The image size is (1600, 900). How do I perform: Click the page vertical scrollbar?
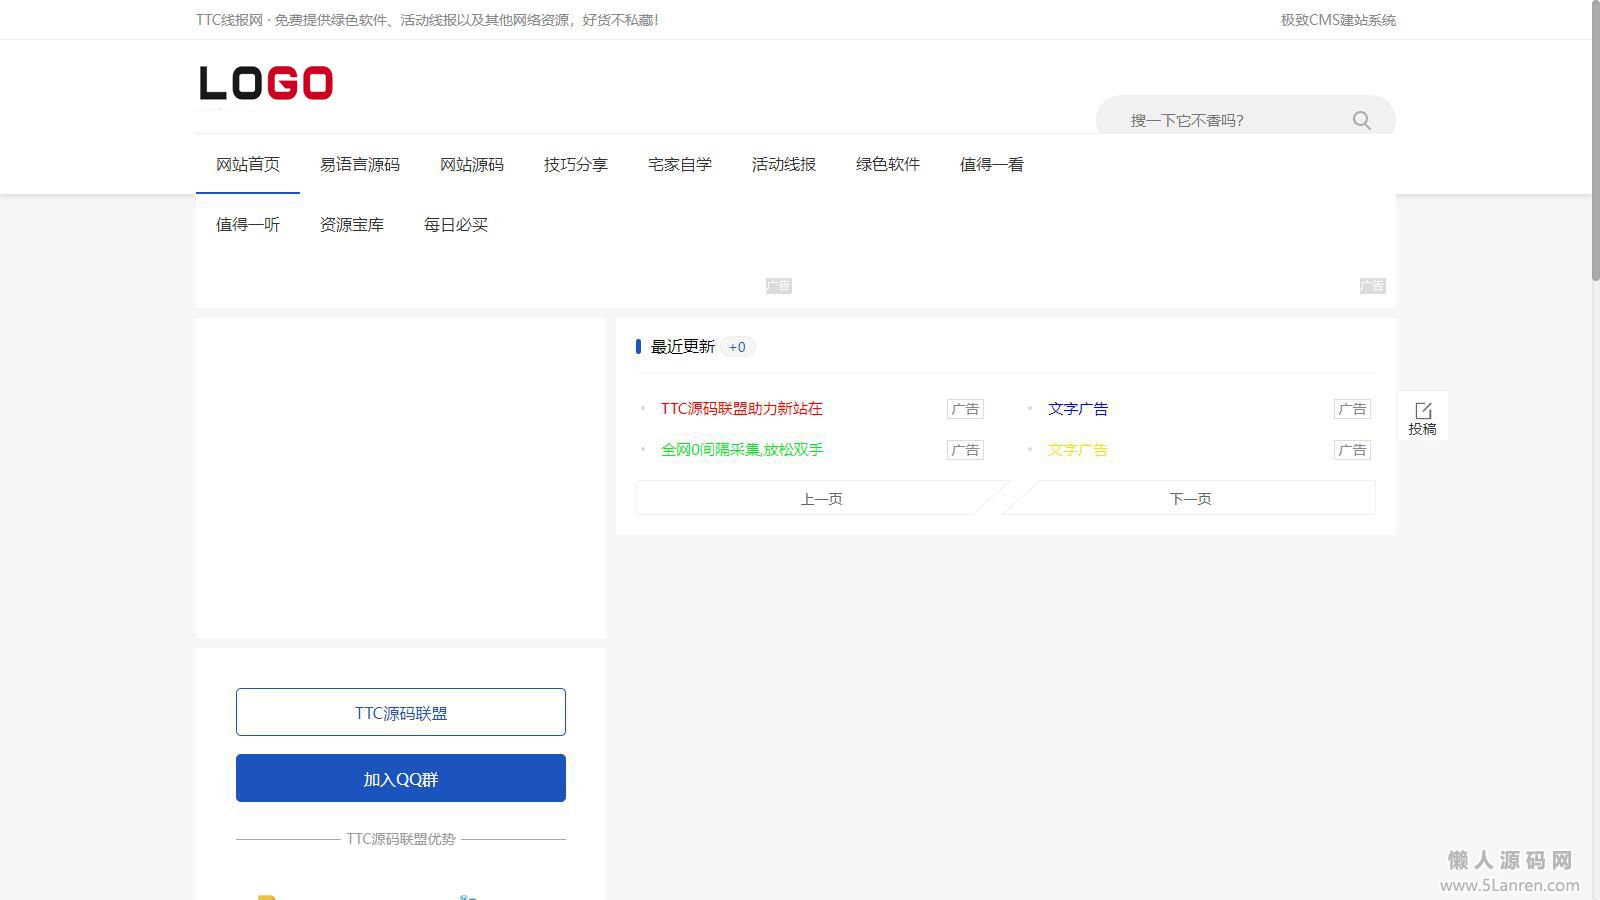click(x=1594, y=140)
